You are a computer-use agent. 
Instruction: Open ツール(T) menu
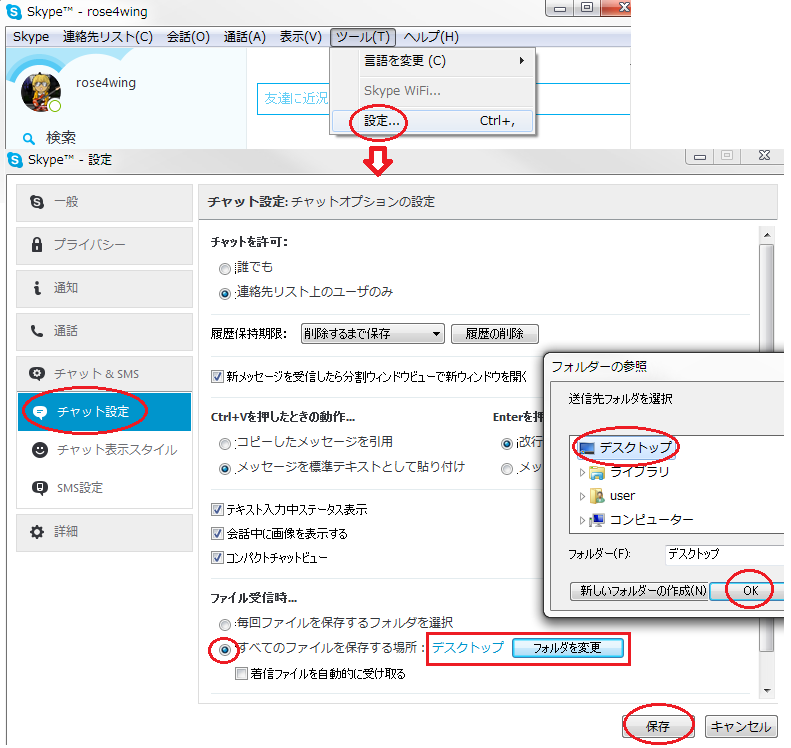point(363,37)
